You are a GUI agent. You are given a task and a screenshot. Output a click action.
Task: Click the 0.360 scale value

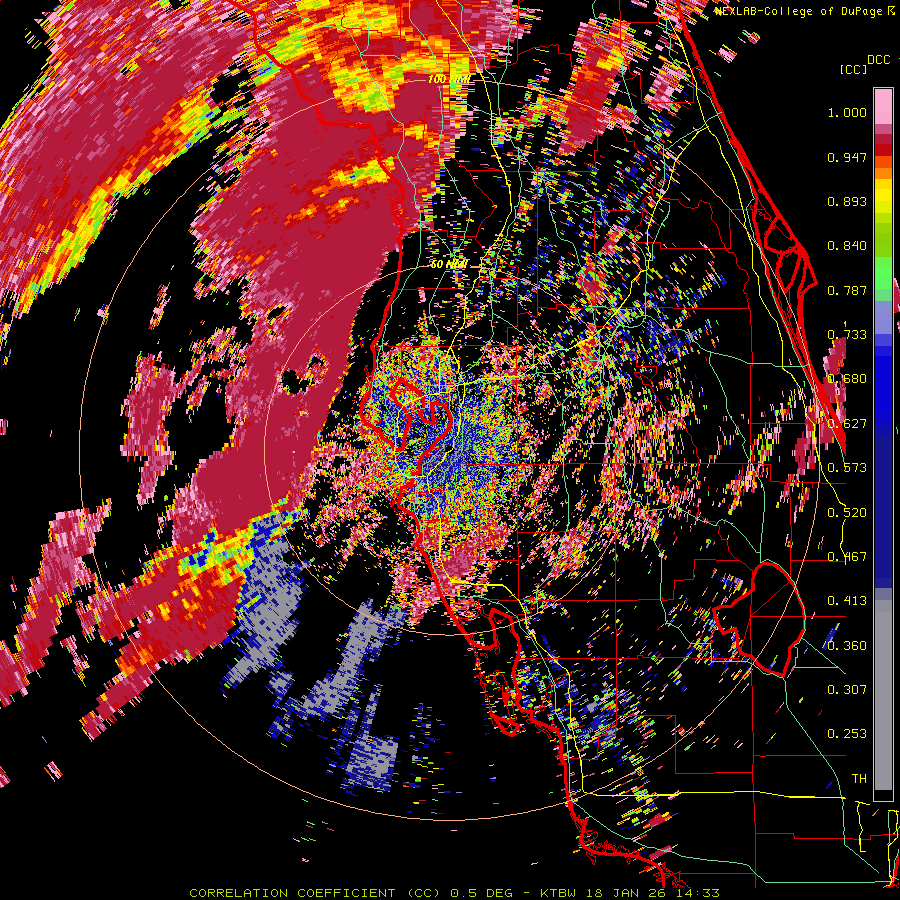pyautogui.click(x=847, y=645)
